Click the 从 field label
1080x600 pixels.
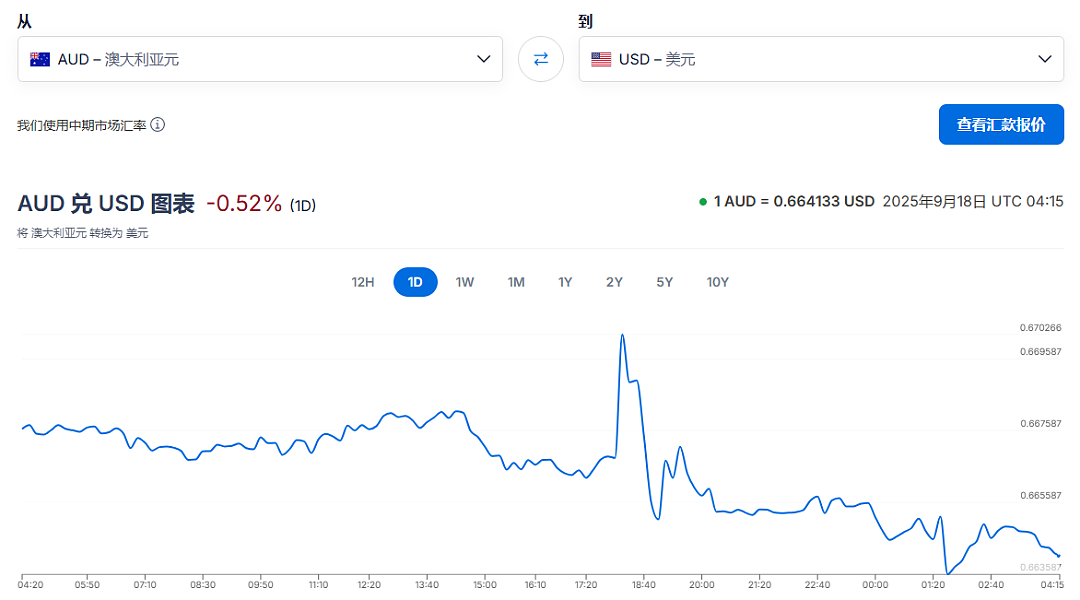point(24,21)
